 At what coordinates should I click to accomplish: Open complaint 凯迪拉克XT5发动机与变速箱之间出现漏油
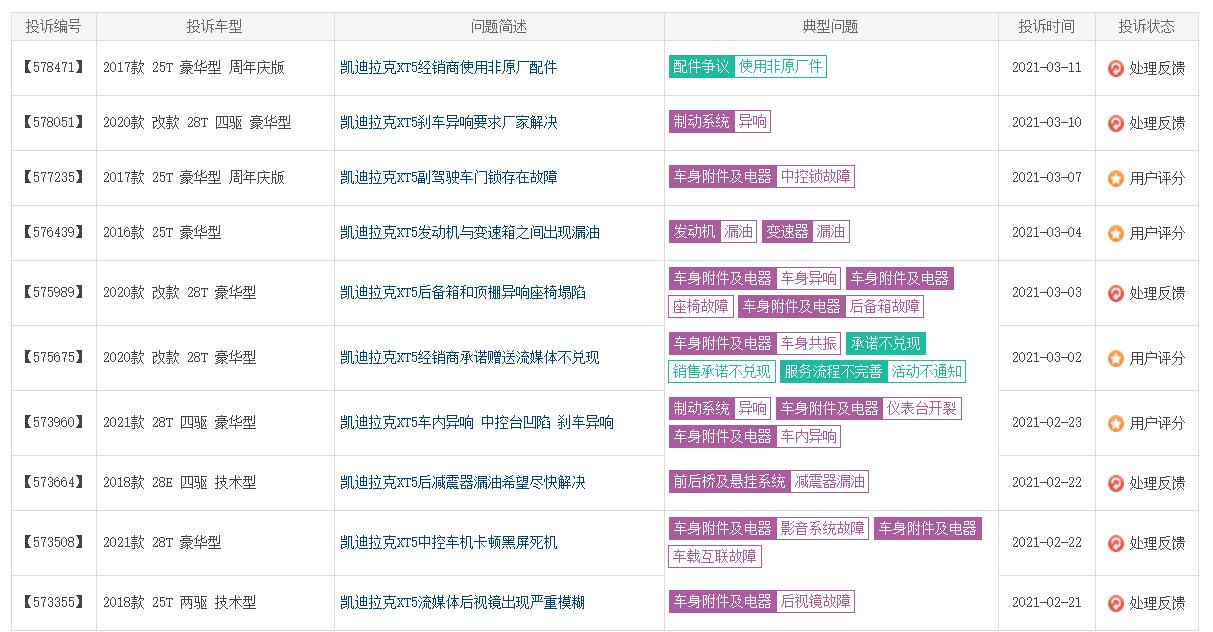click(469, 232)
